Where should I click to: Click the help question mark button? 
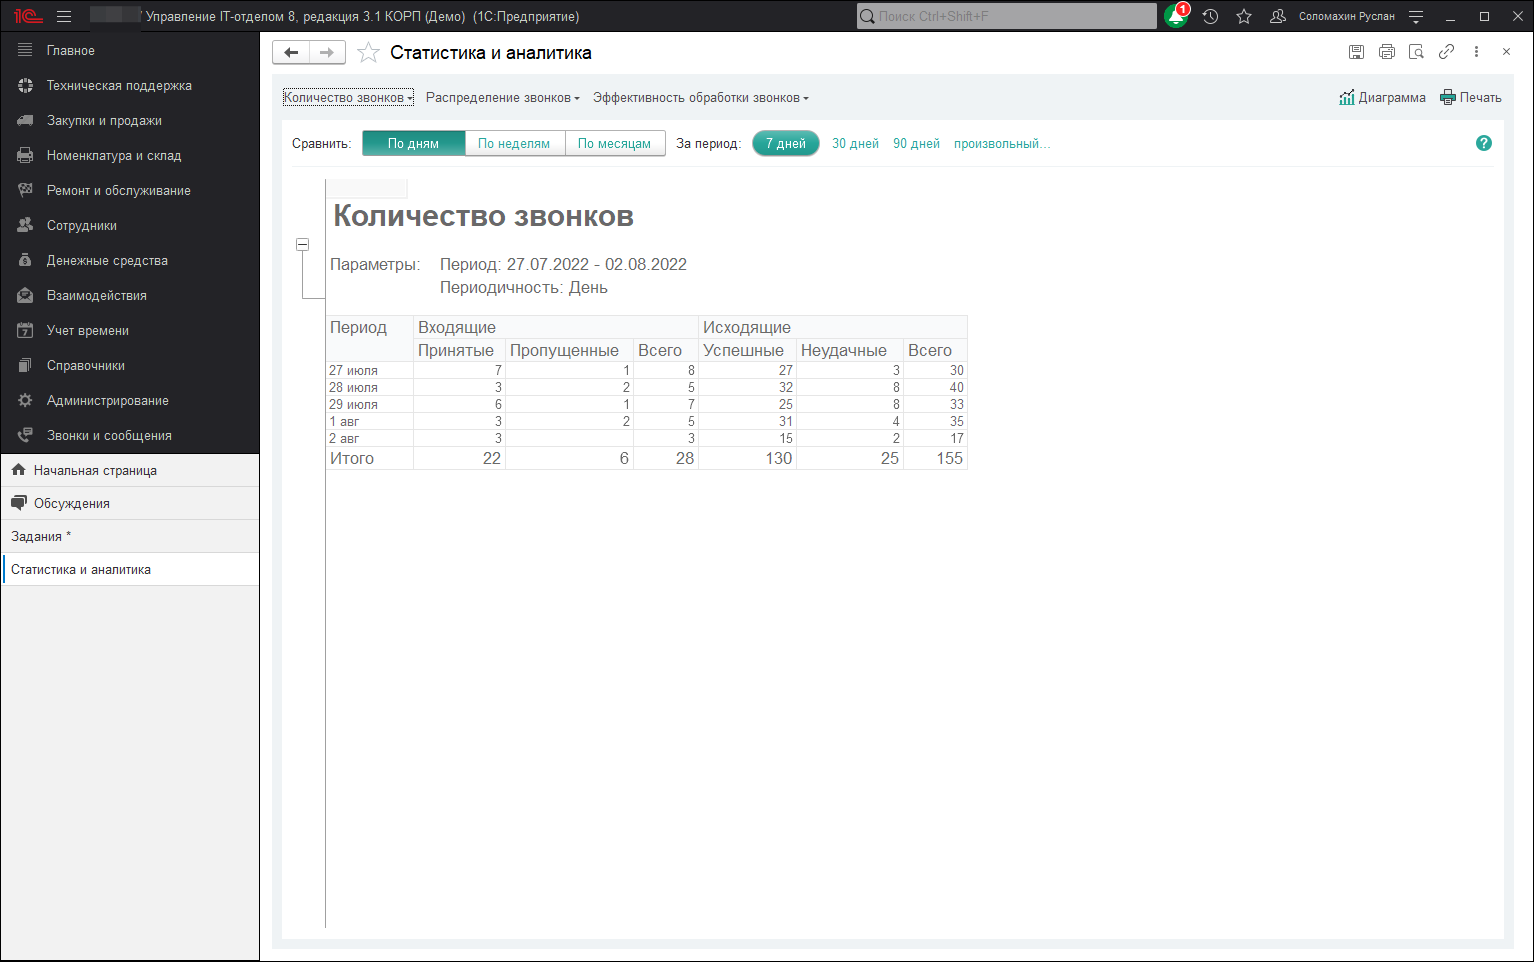(x=1483, y=143)
